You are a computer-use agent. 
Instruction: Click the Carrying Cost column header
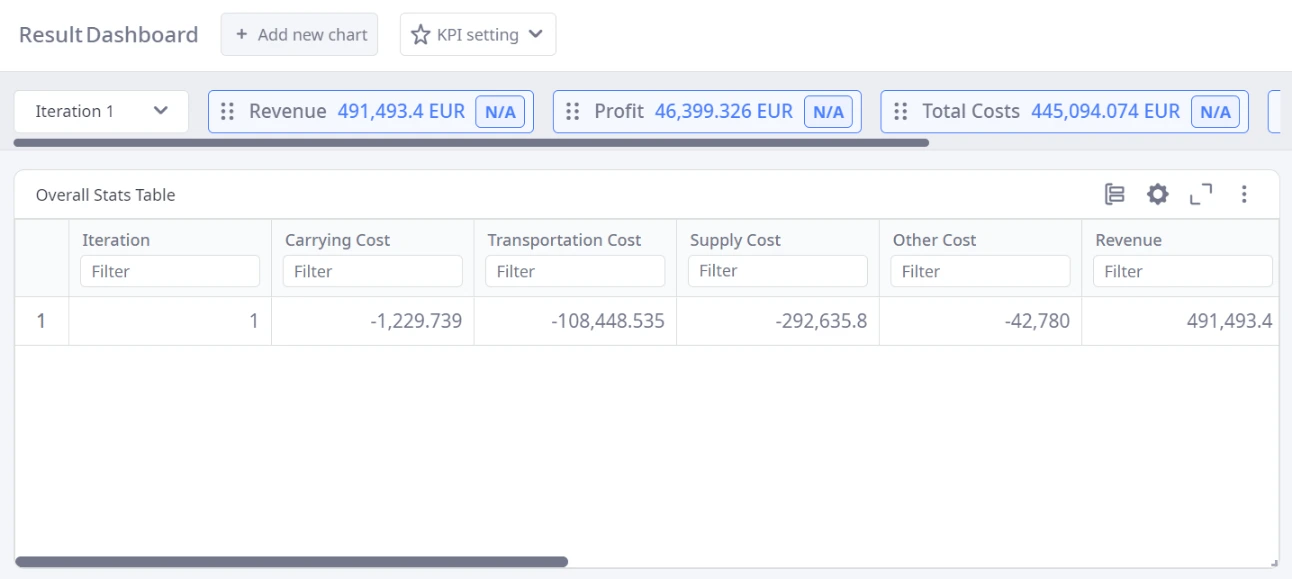tap(337, 240)
